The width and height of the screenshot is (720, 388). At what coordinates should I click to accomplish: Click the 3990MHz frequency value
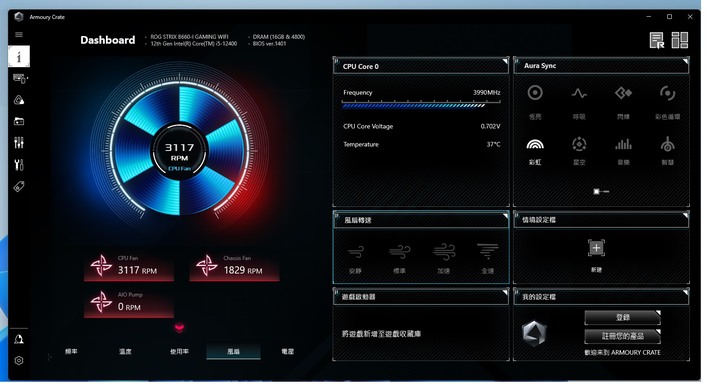(487, 92)
